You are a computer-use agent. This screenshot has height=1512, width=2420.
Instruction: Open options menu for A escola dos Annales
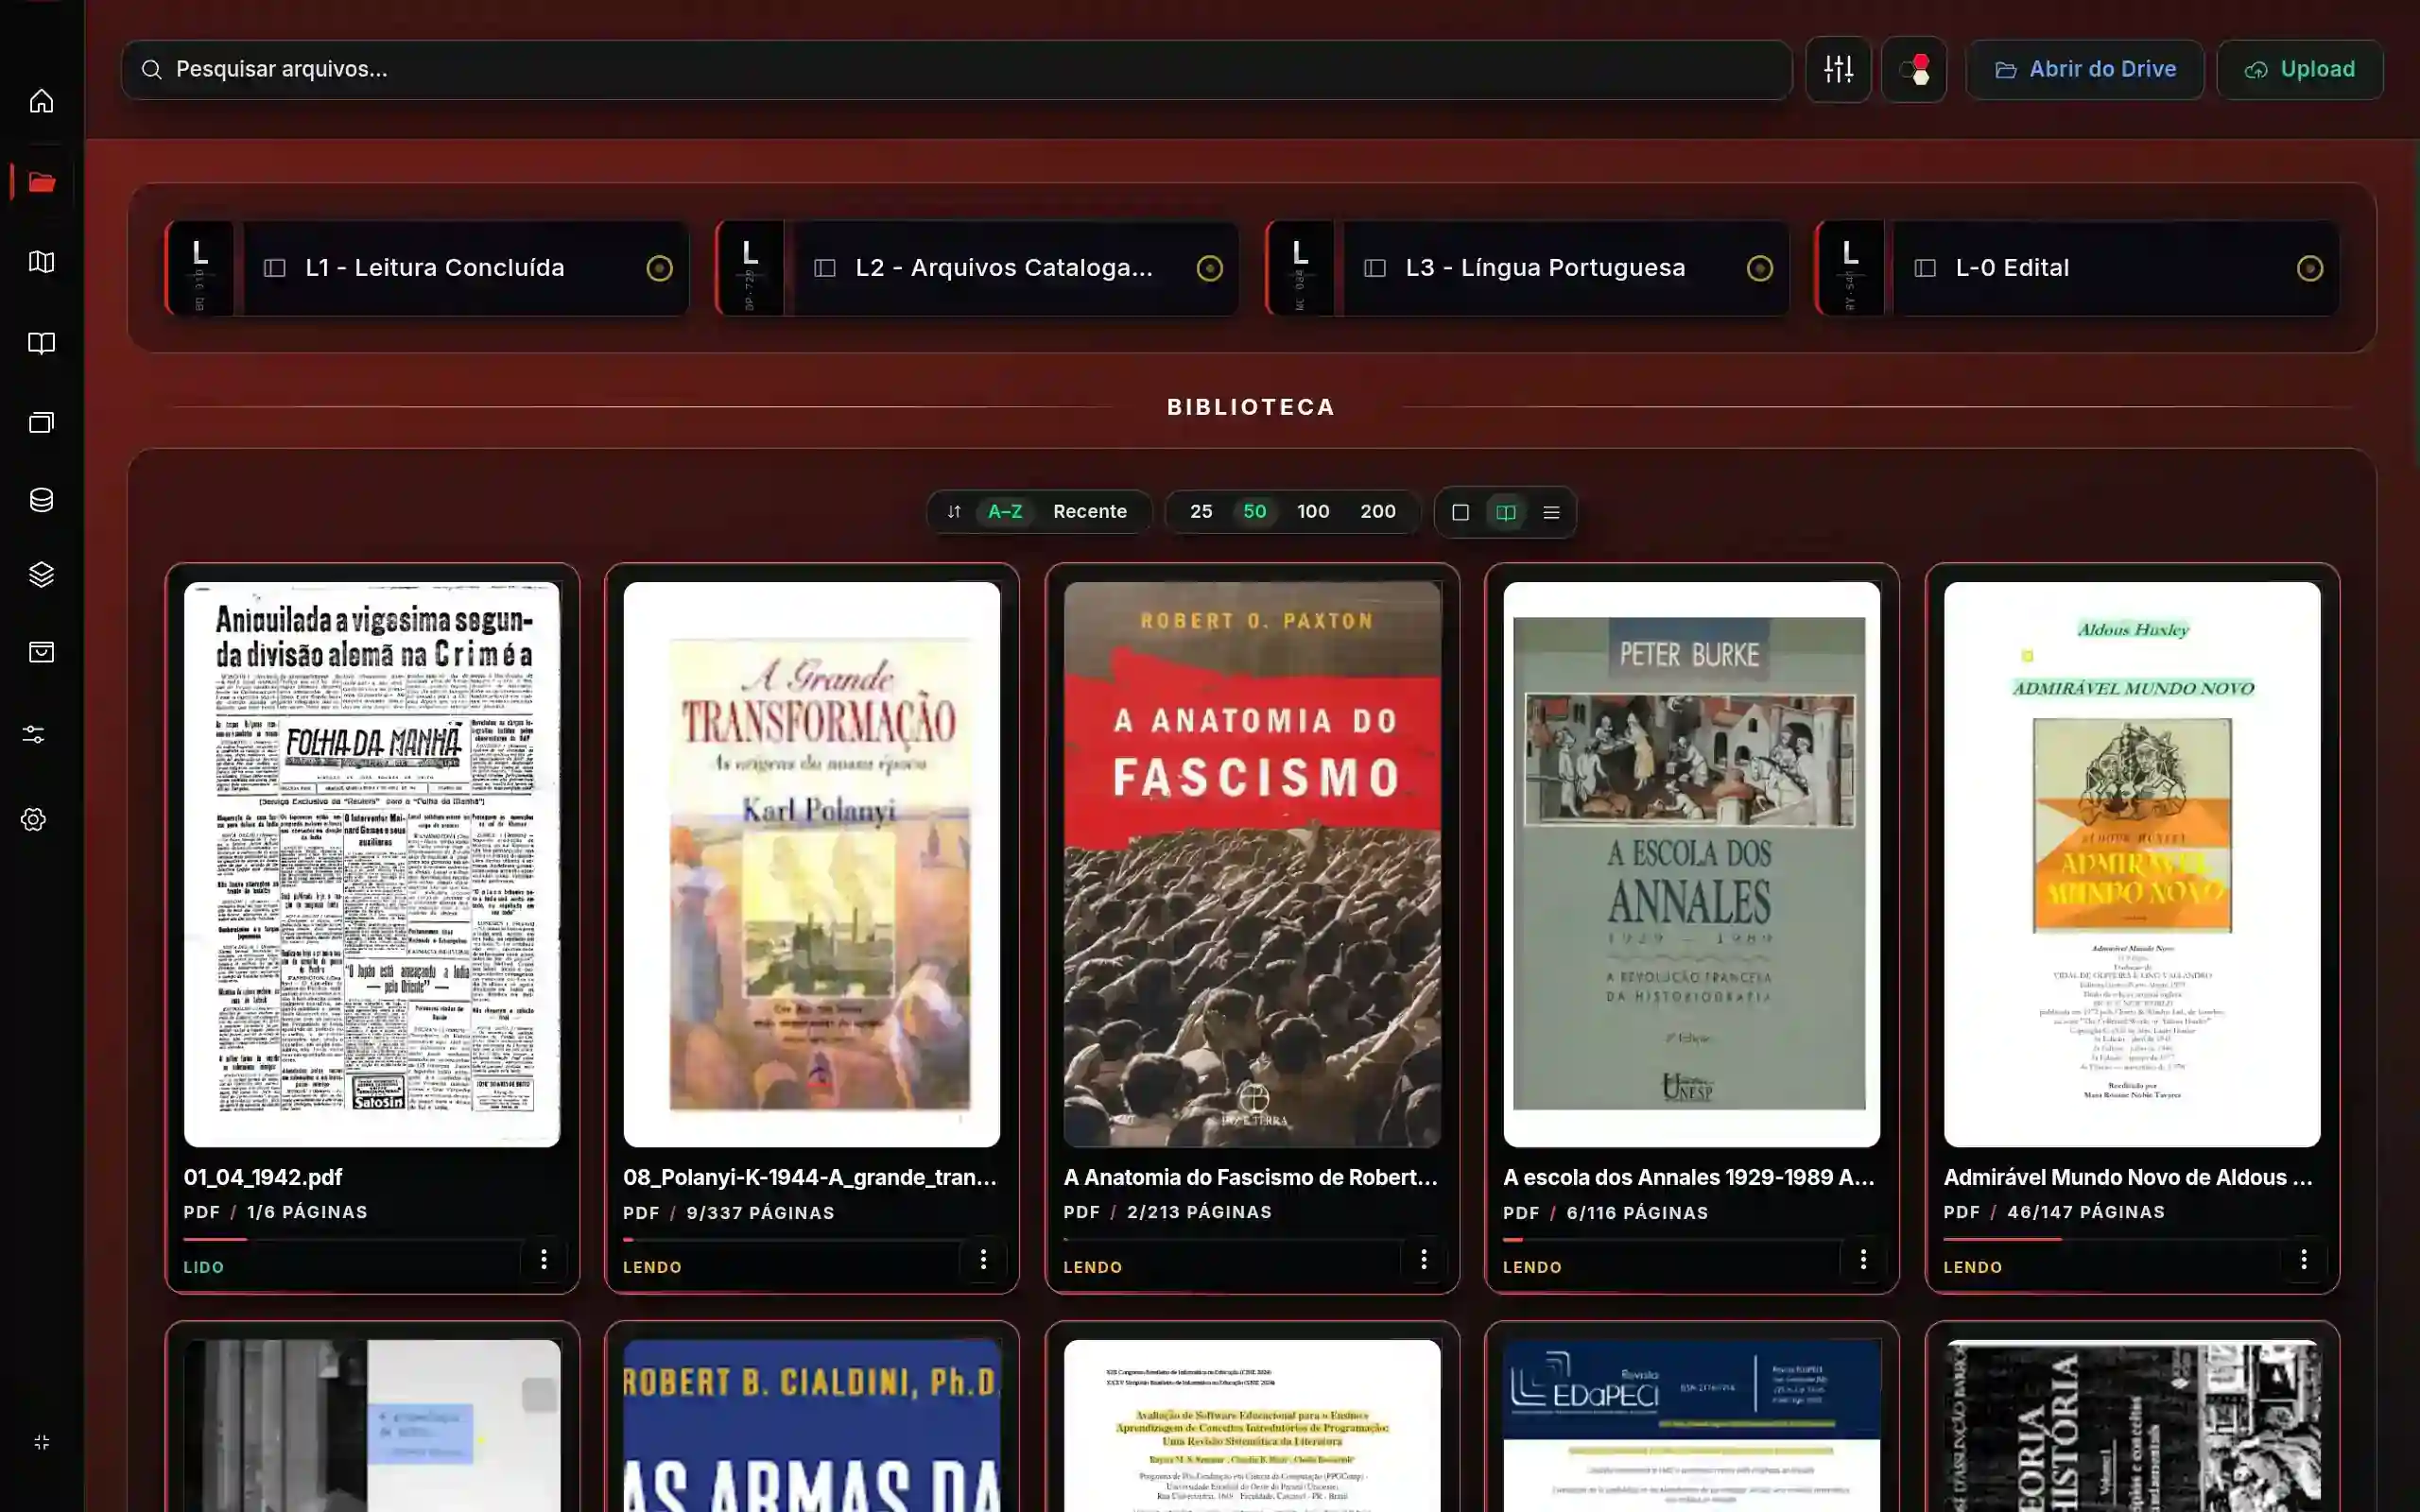(1863, 1259)
